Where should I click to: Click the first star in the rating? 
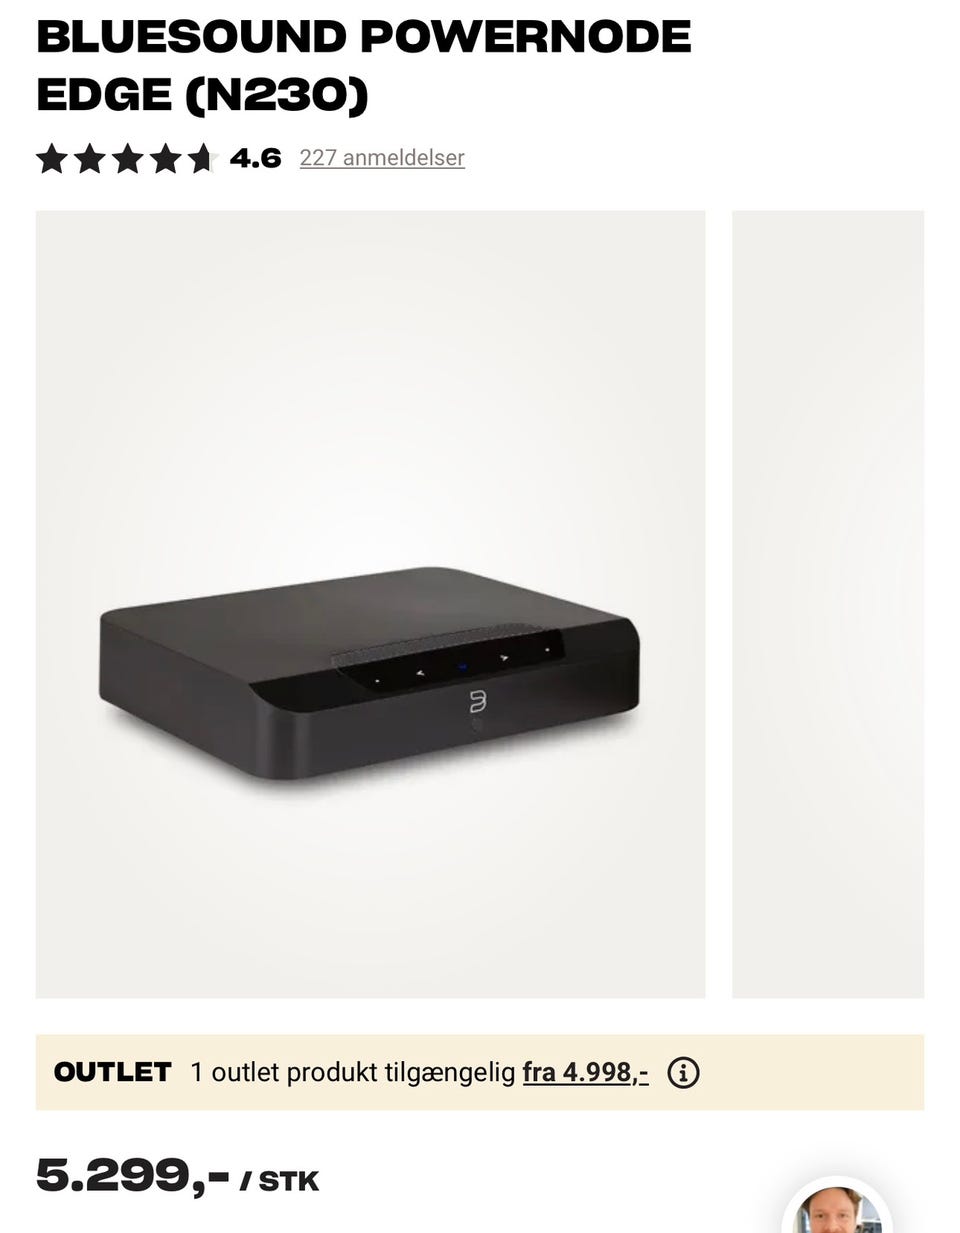[51, 158]
